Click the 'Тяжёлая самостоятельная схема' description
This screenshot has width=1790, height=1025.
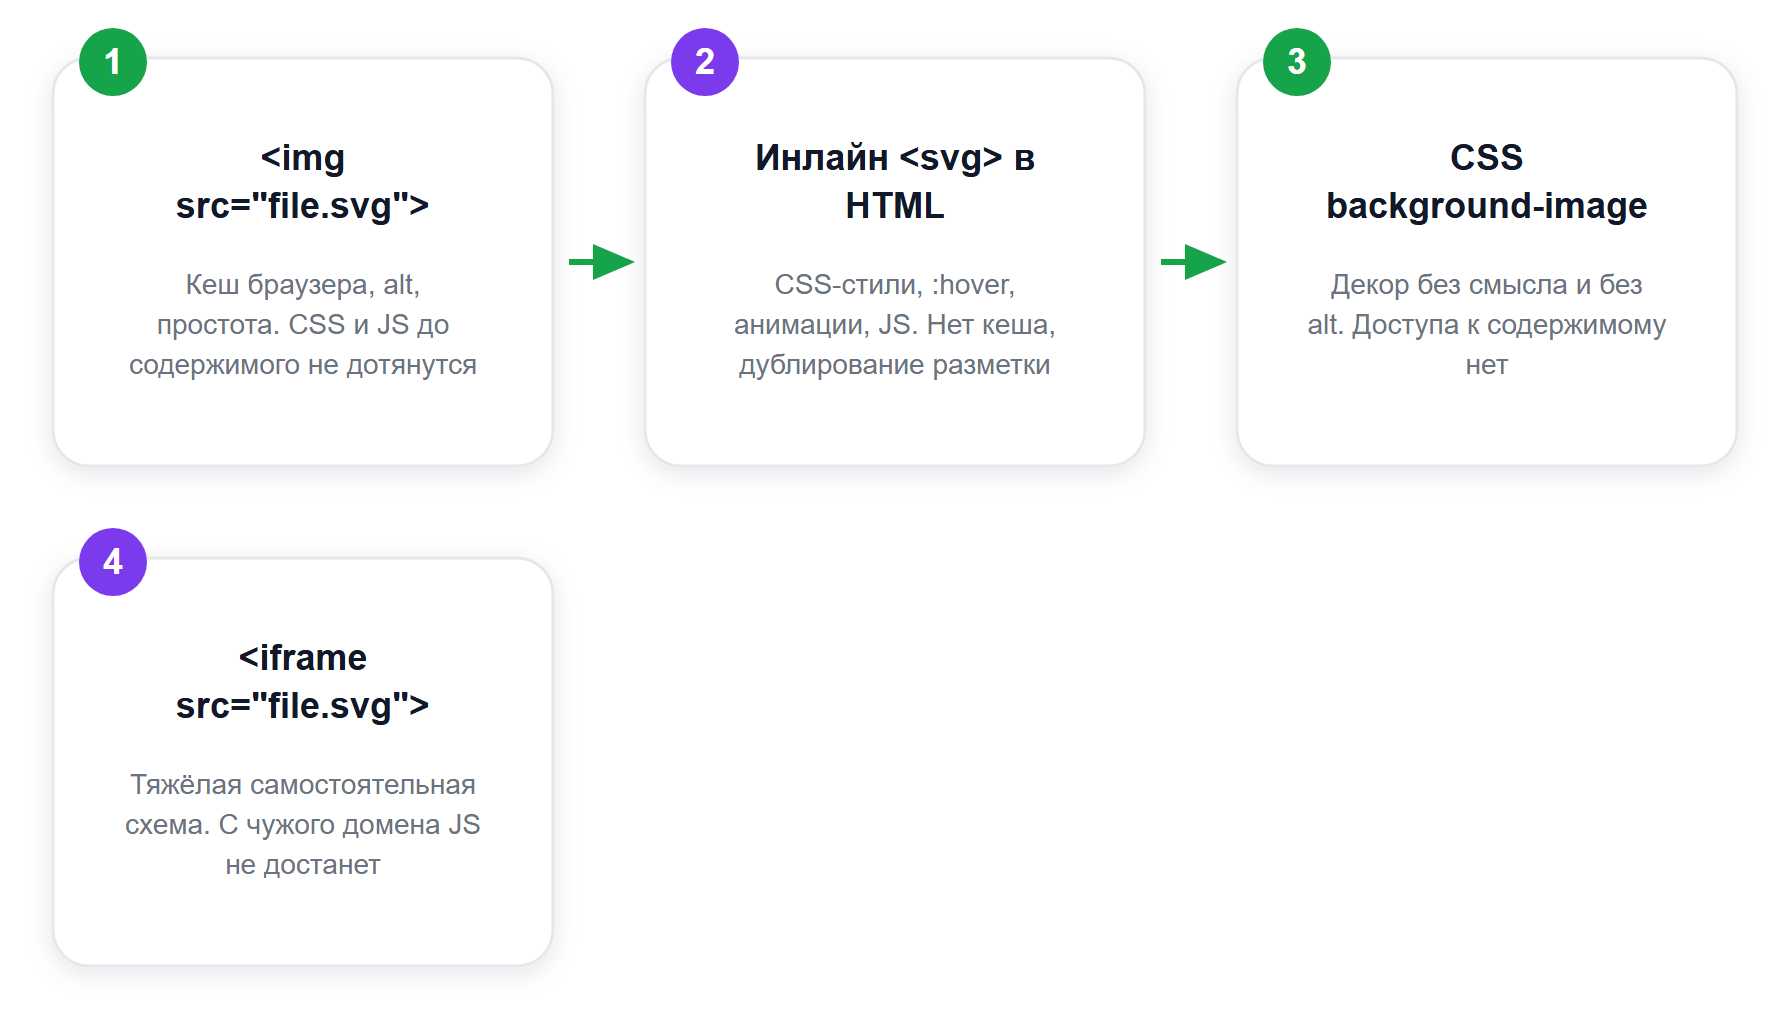point(303,824)
